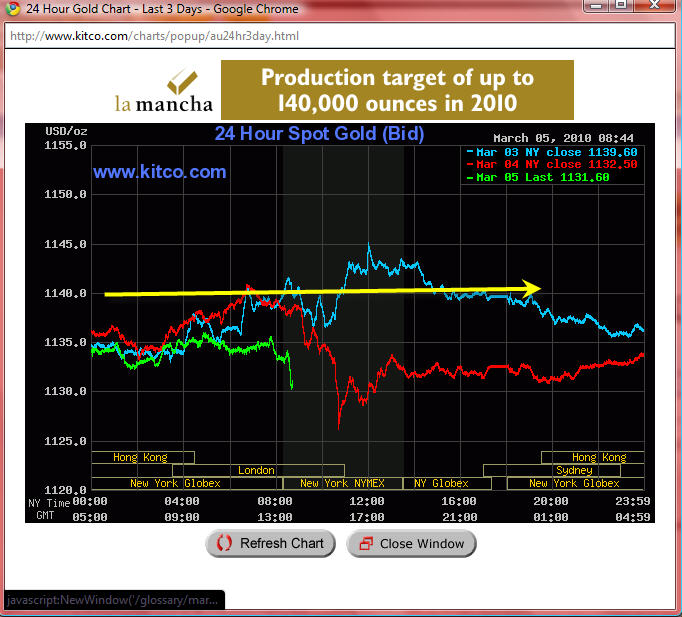682x617 pixels.
Task: Click the 24 Hour Spot Gold (Bid) title
Action: point(319,133)
